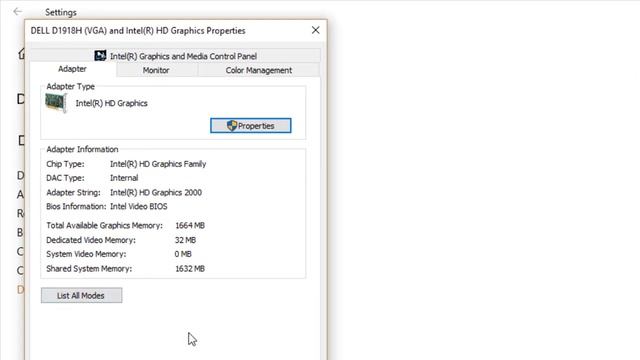This screenshot has height=360, width=640.
Task: Click the Intel Graphics Control Panel tab icon
Action: click(x=100, y=56)
